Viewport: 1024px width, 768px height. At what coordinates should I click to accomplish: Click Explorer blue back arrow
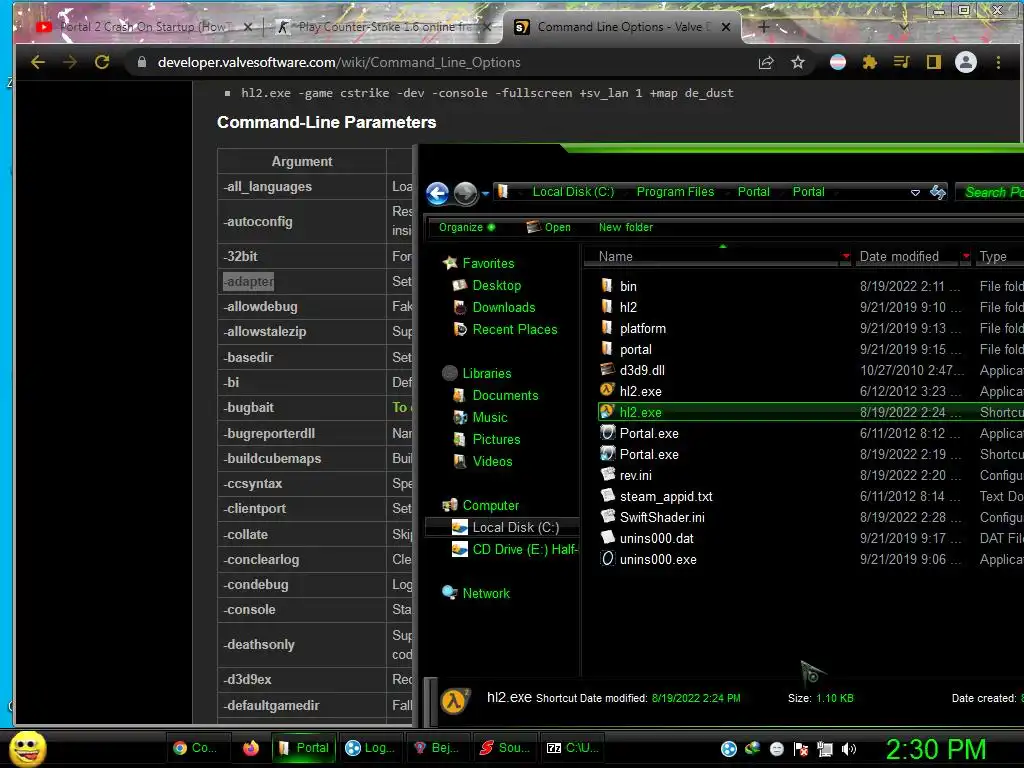click(x=438, y=193)
